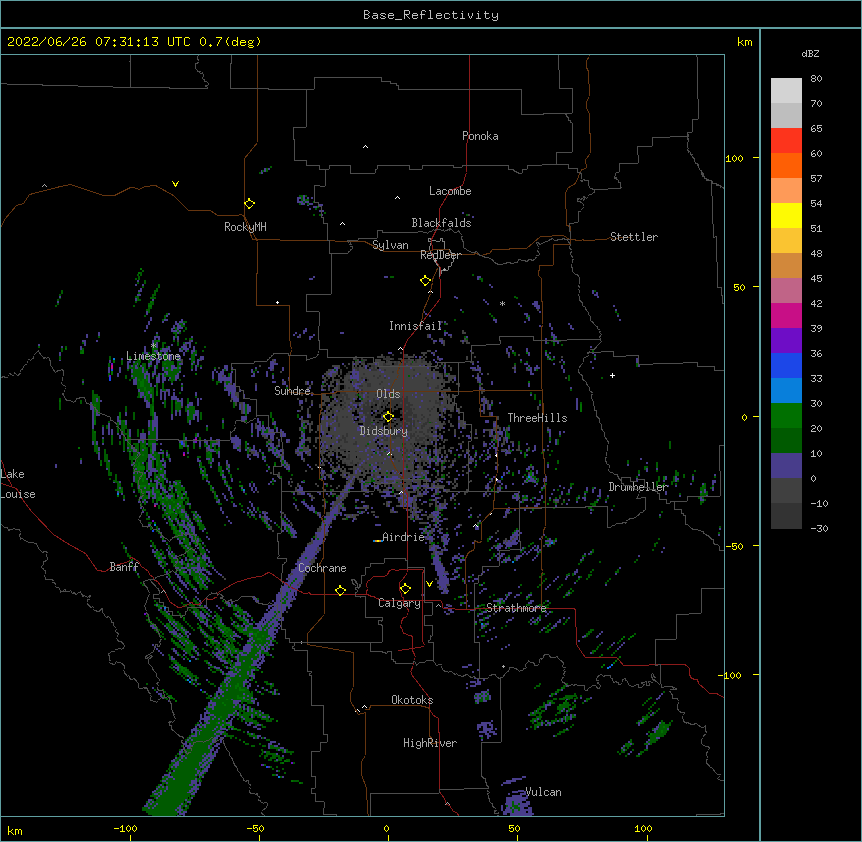The width and height of the screenshot is (862, 842).
Task: Click the Banff town label
Action: [x=124, y=567]
